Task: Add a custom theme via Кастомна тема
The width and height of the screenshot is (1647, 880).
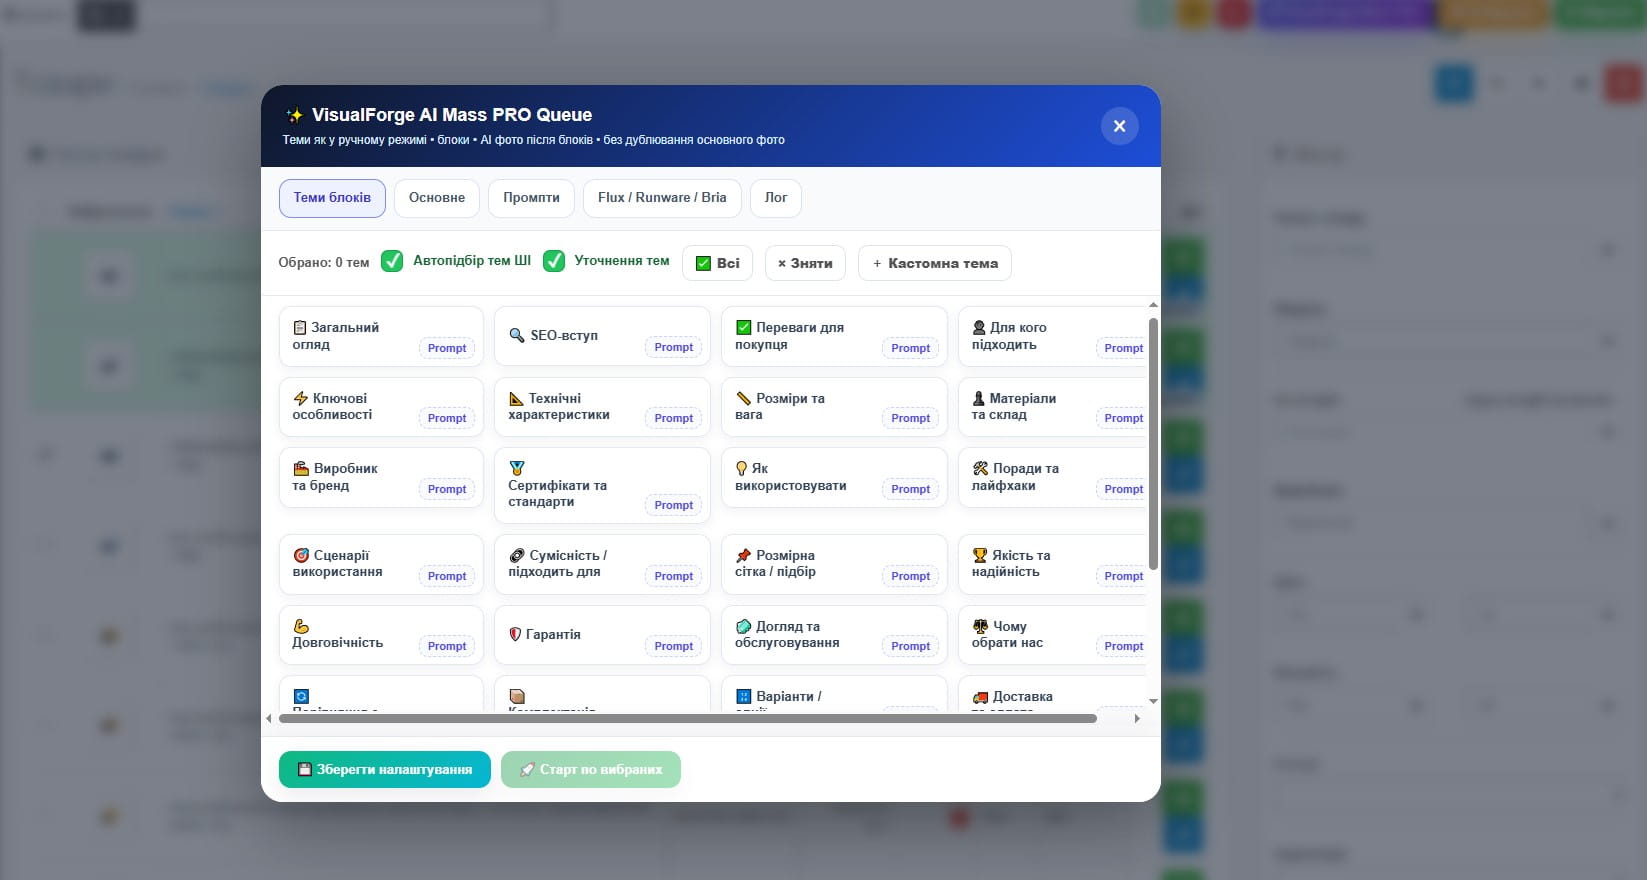Action: (x=935, y=263)
